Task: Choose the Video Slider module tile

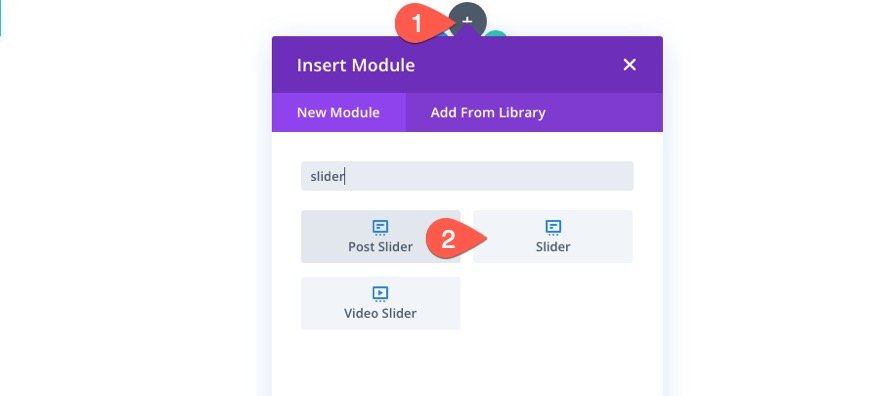Action: click(381, 303)
